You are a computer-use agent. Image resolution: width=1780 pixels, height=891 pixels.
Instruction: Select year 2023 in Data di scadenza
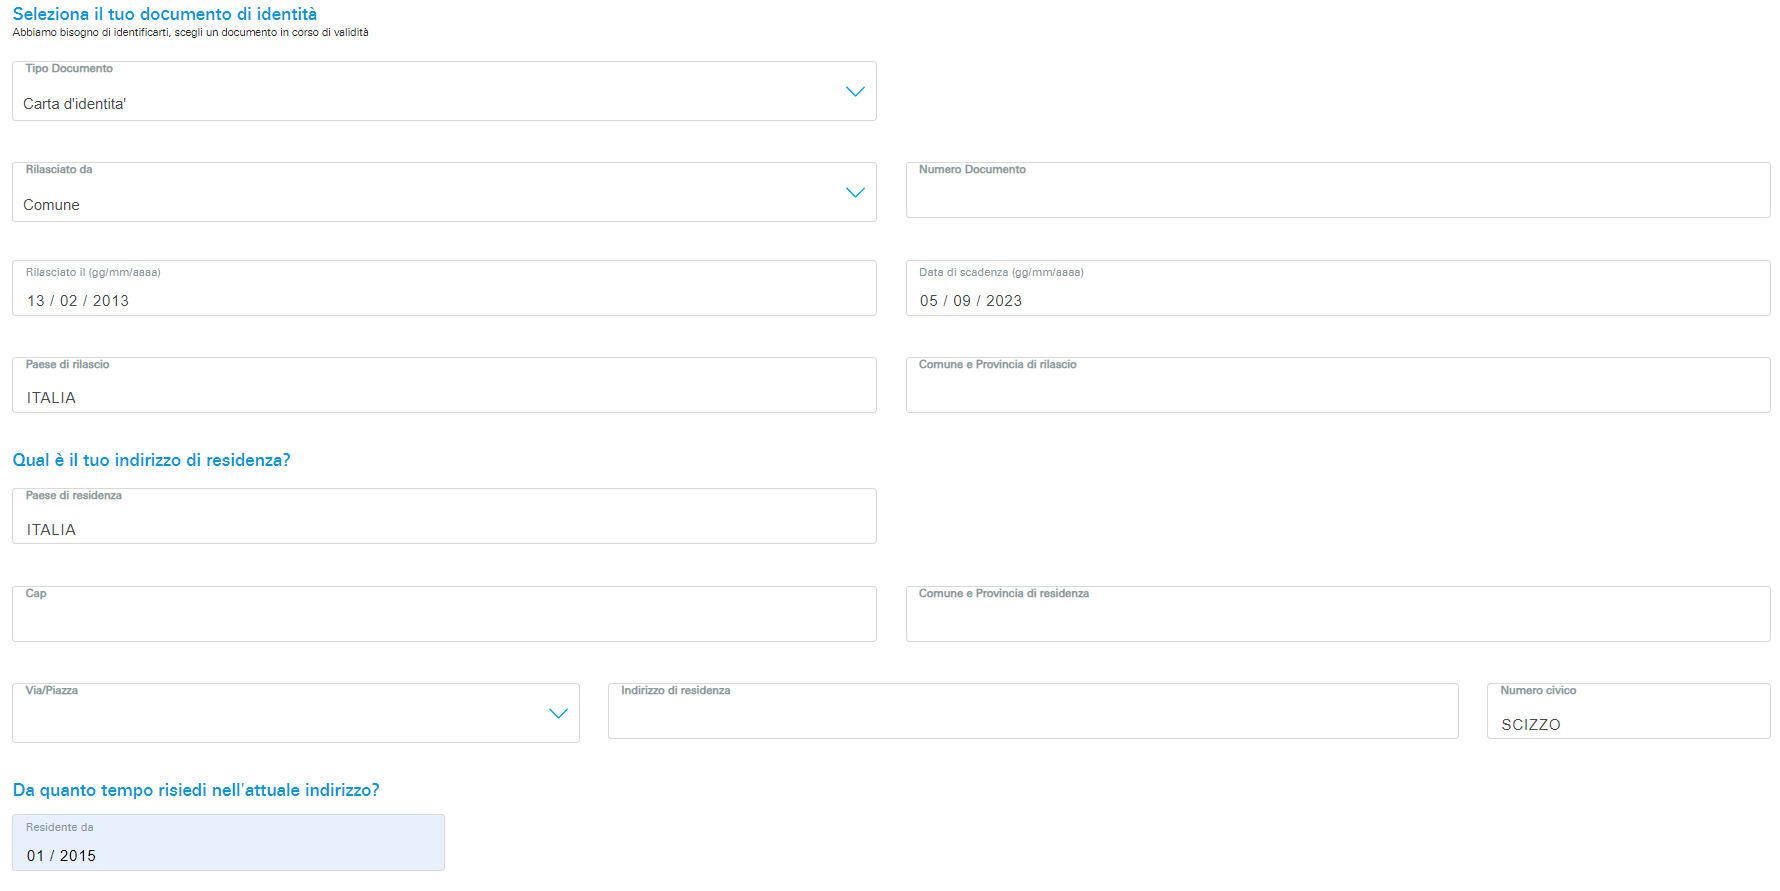point(1004,301)
